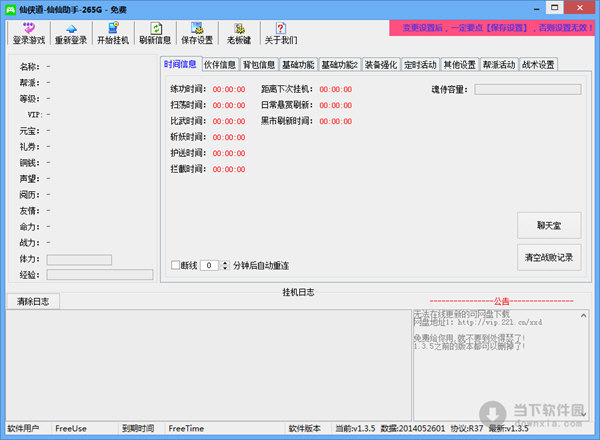Select the 基础功能 tab
The width and height of the screenshot is (600, 440).
[x=298, y=65]
